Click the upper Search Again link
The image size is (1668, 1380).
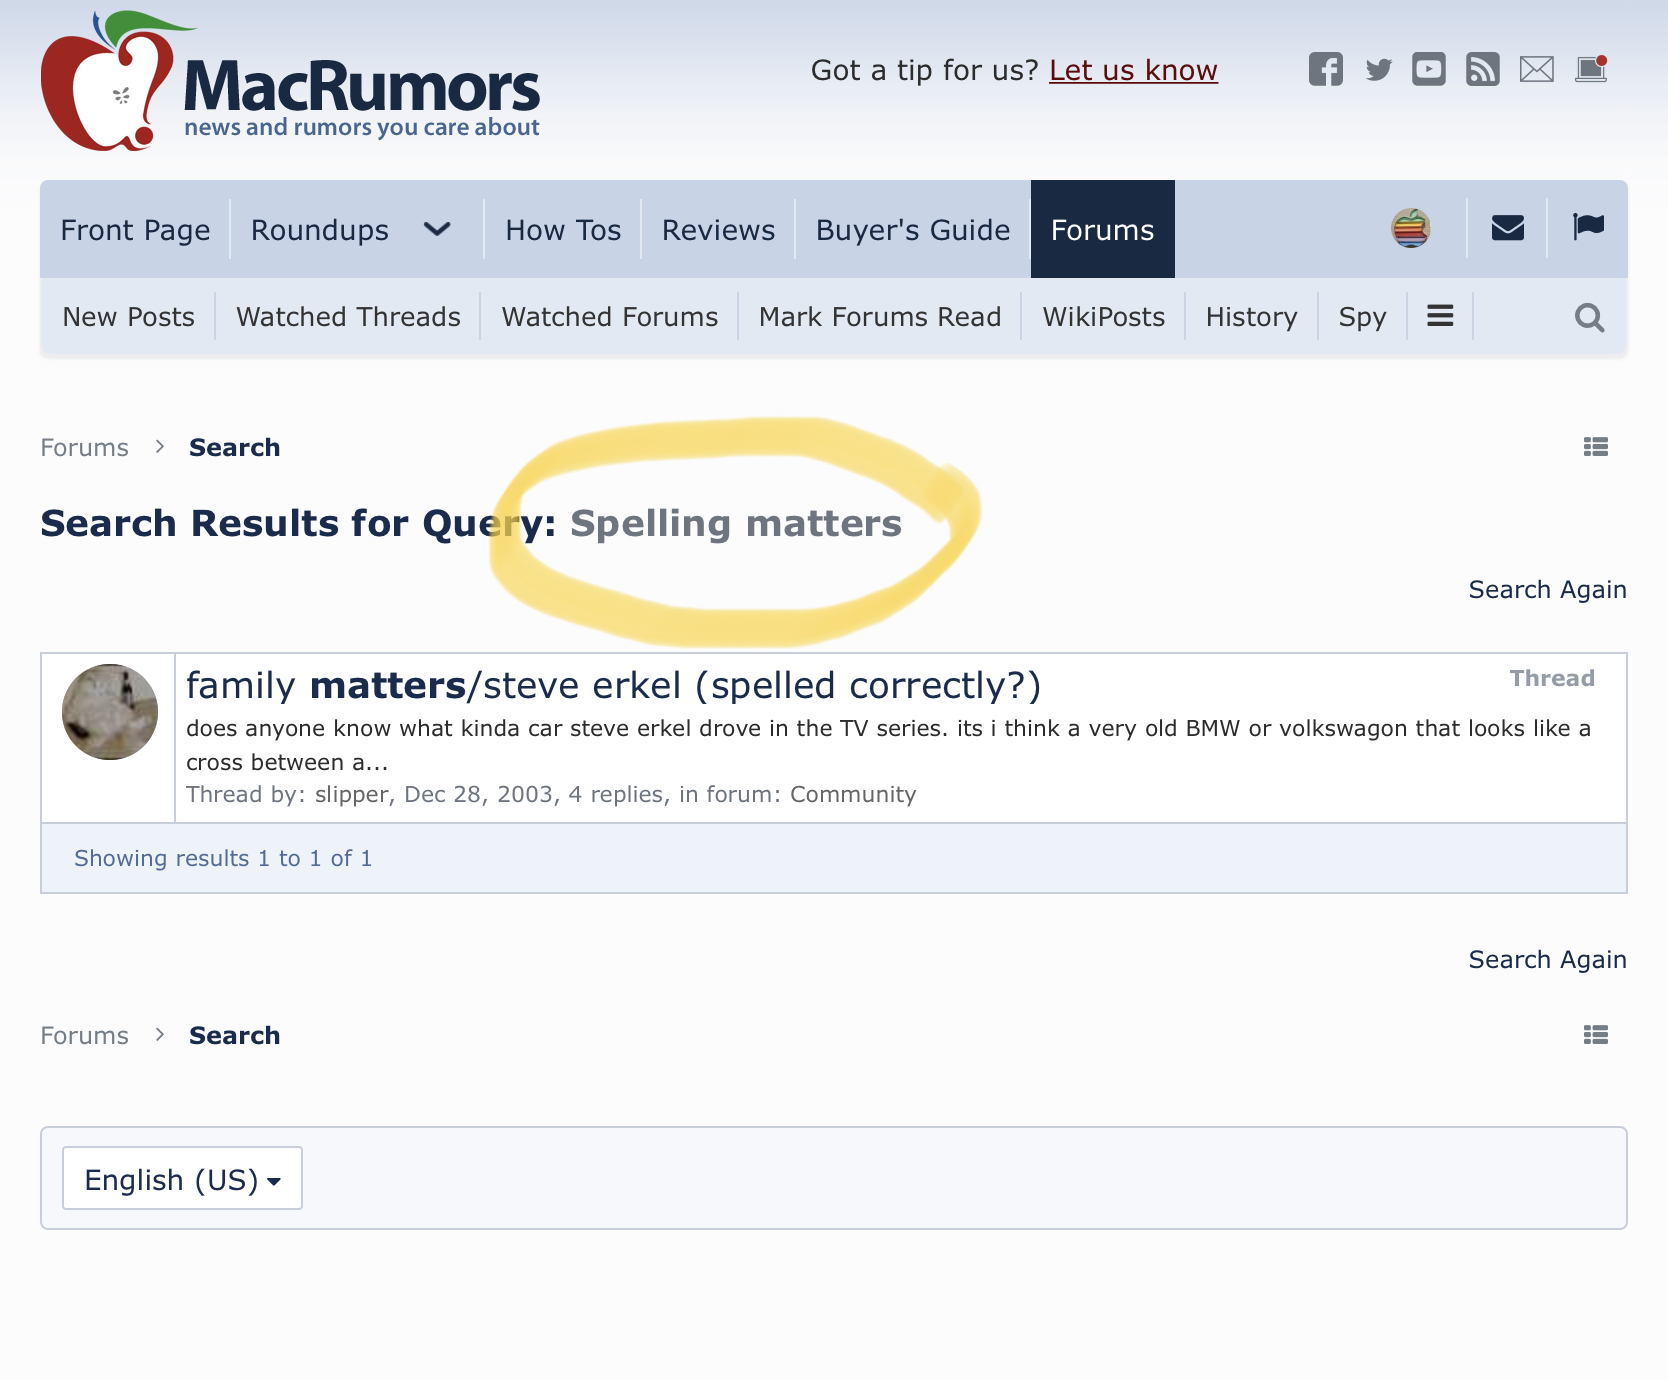point(1547,590)
